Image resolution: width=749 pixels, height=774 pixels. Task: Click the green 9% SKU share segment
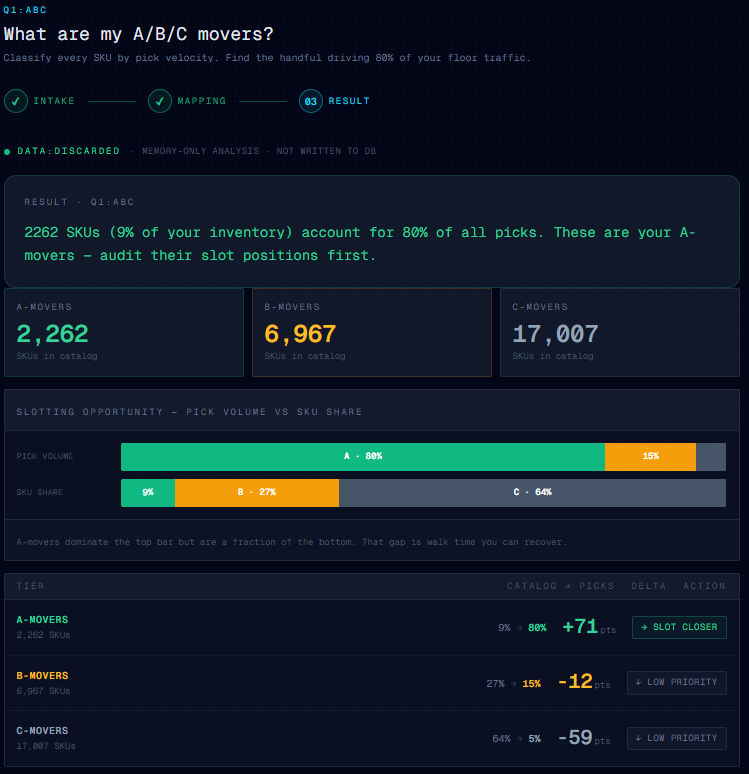click(148, 493)
